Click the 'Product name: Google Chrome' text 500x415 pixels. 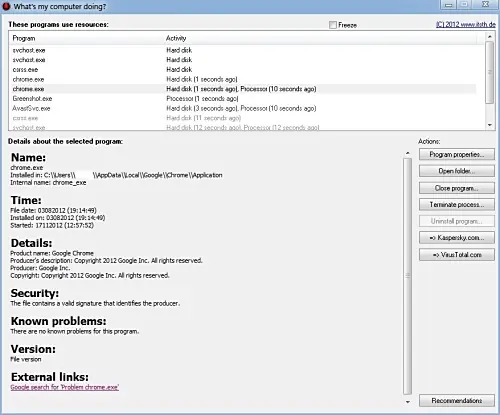point(52,253)
